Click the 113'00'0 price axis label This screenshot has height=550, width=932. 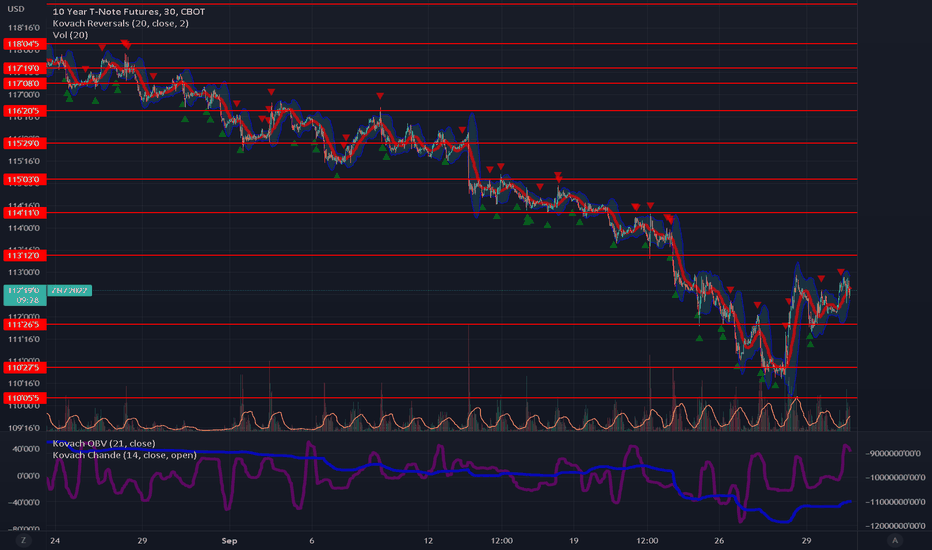click(x=24, y=273)
